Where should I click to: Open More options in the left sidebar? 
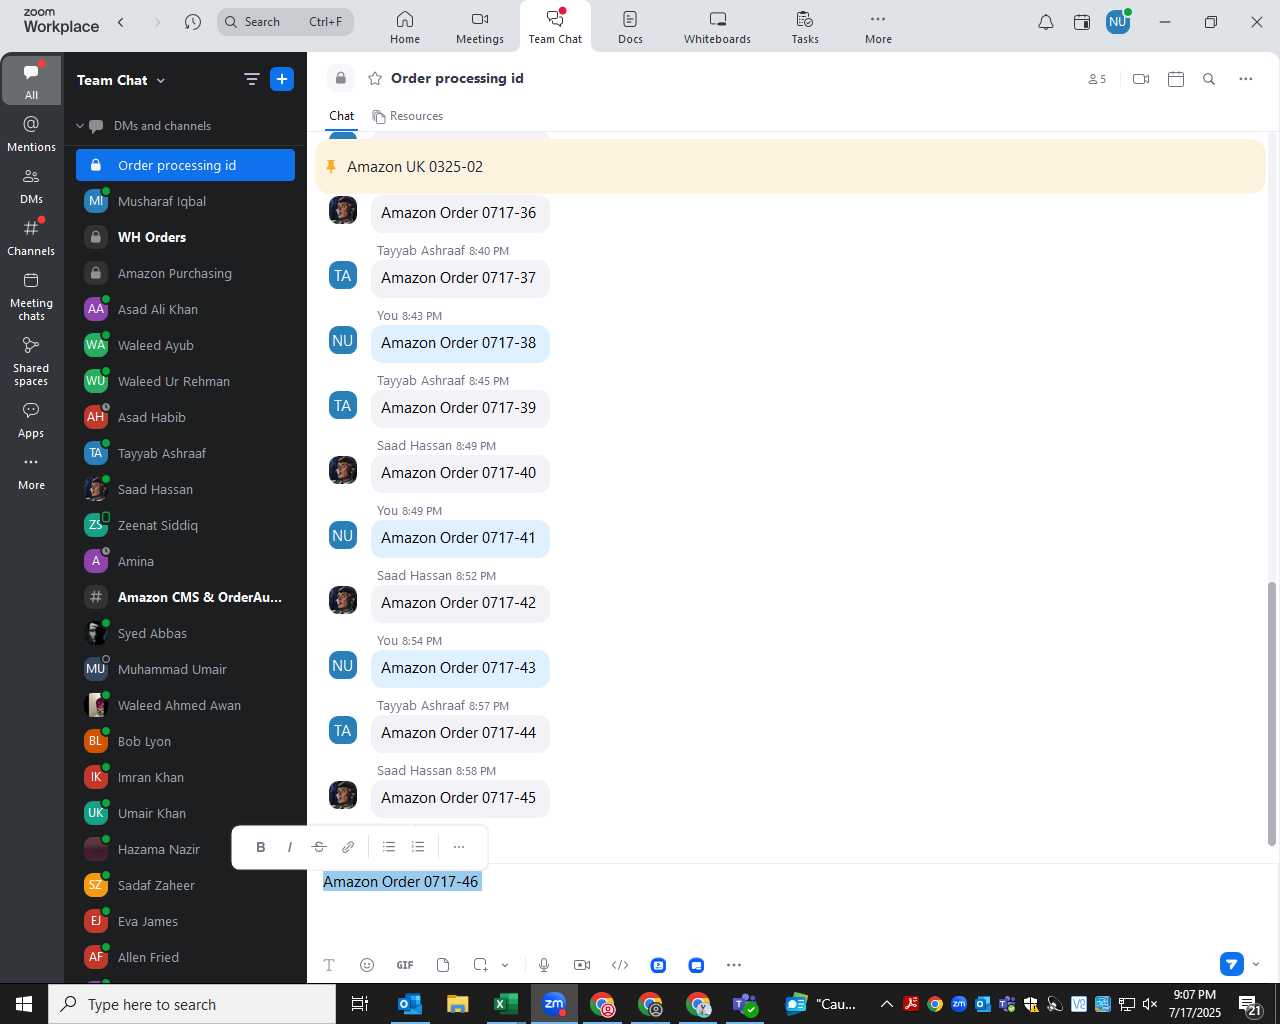tap(31, 472)
